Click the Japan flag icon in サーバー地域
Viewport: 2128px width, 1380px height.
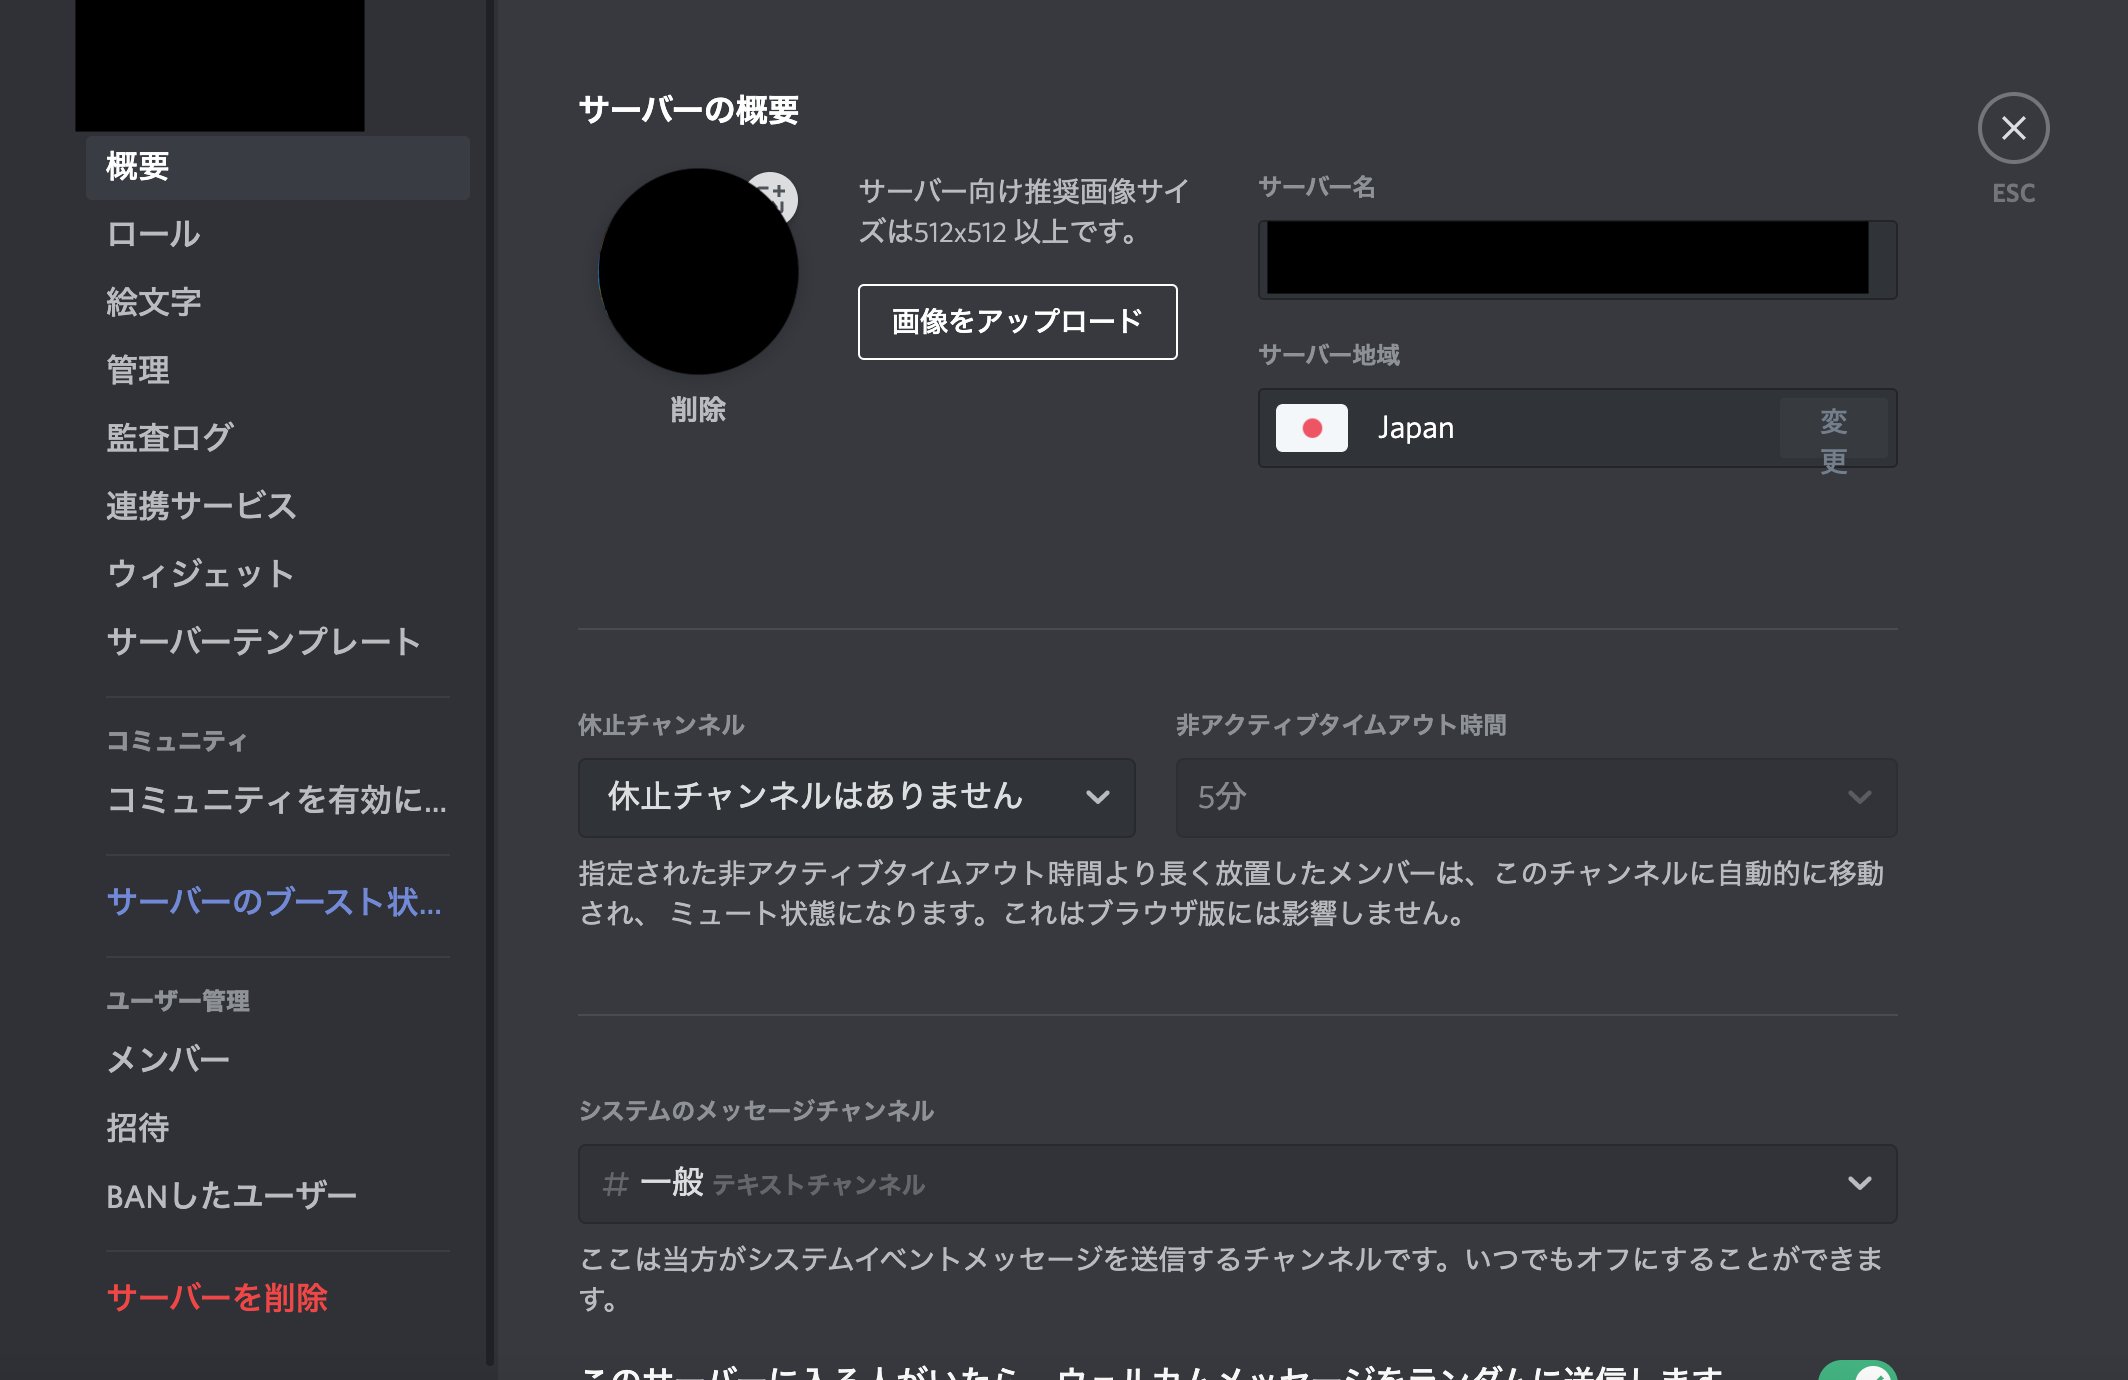[x=1312, y=428]
